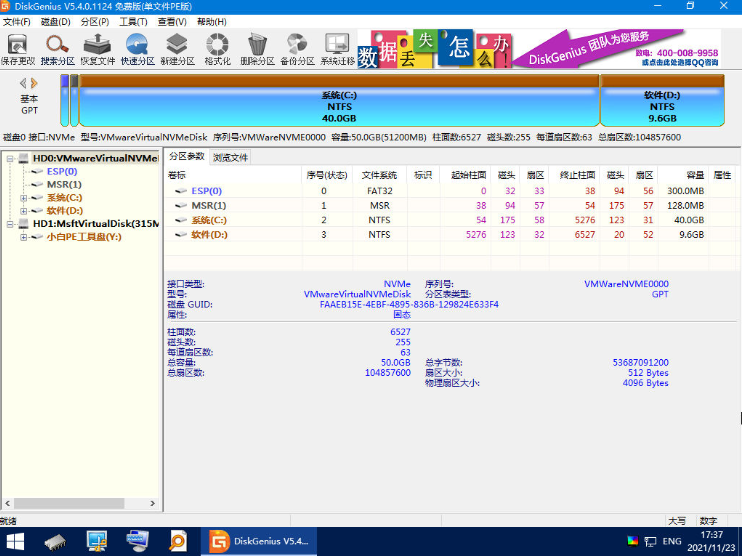Select the 软件(D:) block in partition bar
The width and height of the screenshot is (743, 556).
point(661,105)
